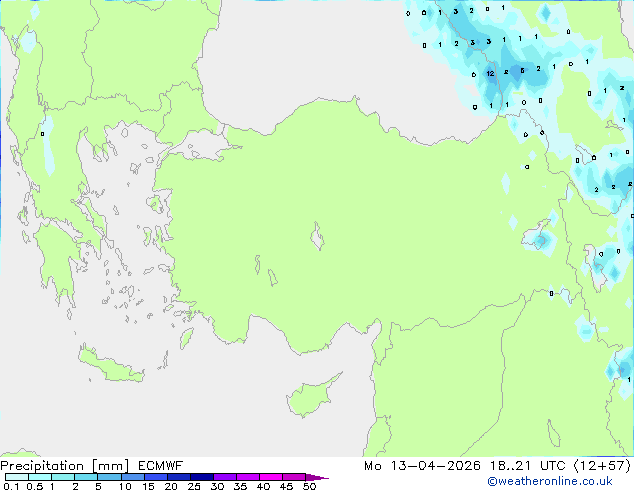634x490 pixels.
Task: Click the 'ECMWF' model label
Action: pos(161,466)
